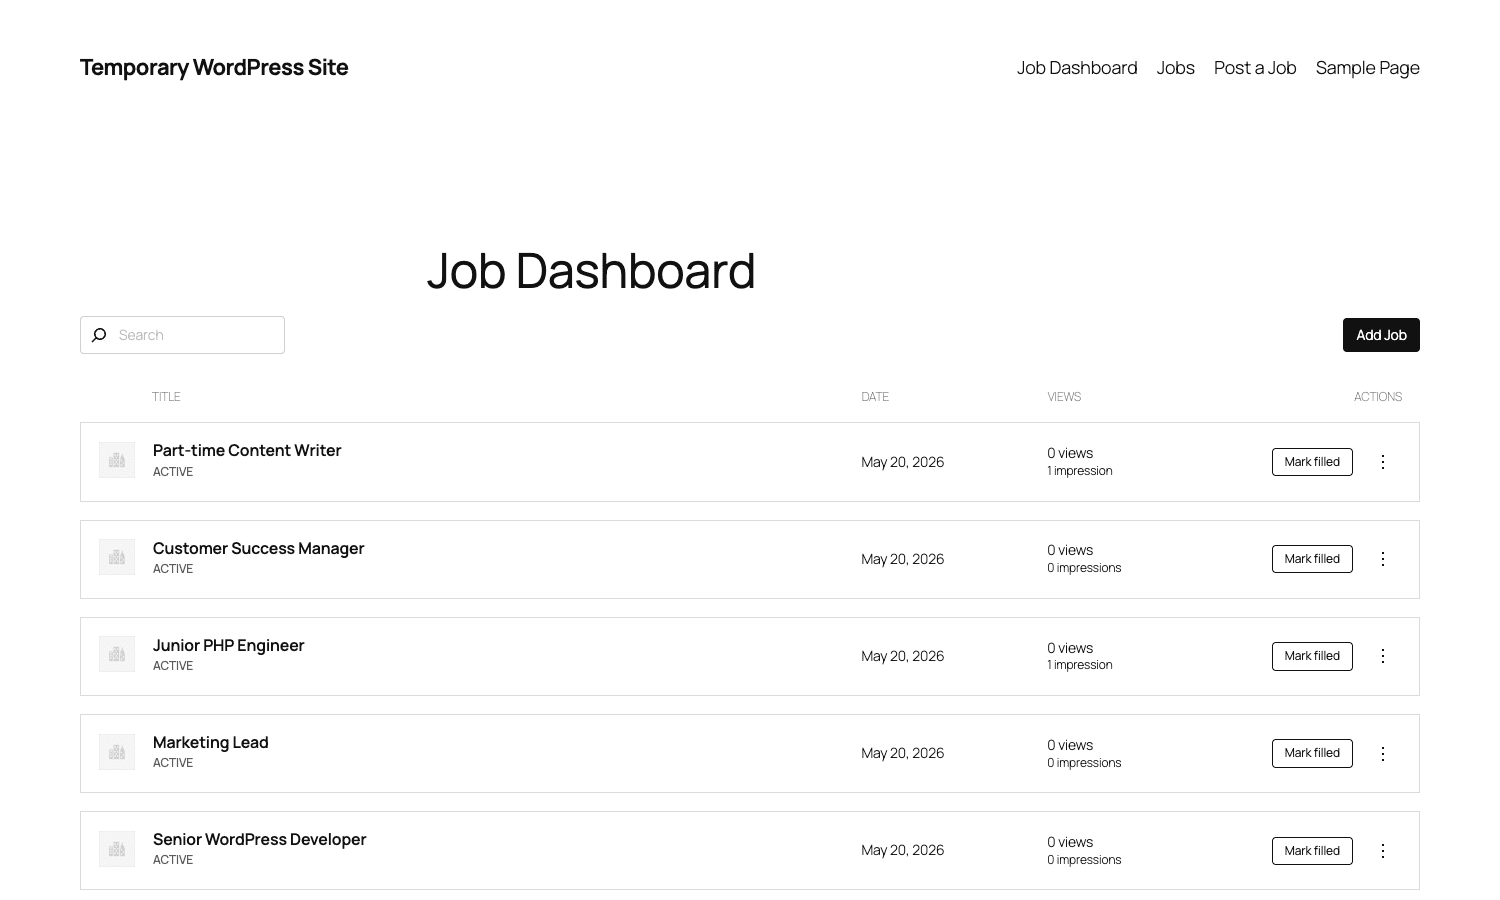Open company logo for Junior PHP Engineer

coord(117,654)
